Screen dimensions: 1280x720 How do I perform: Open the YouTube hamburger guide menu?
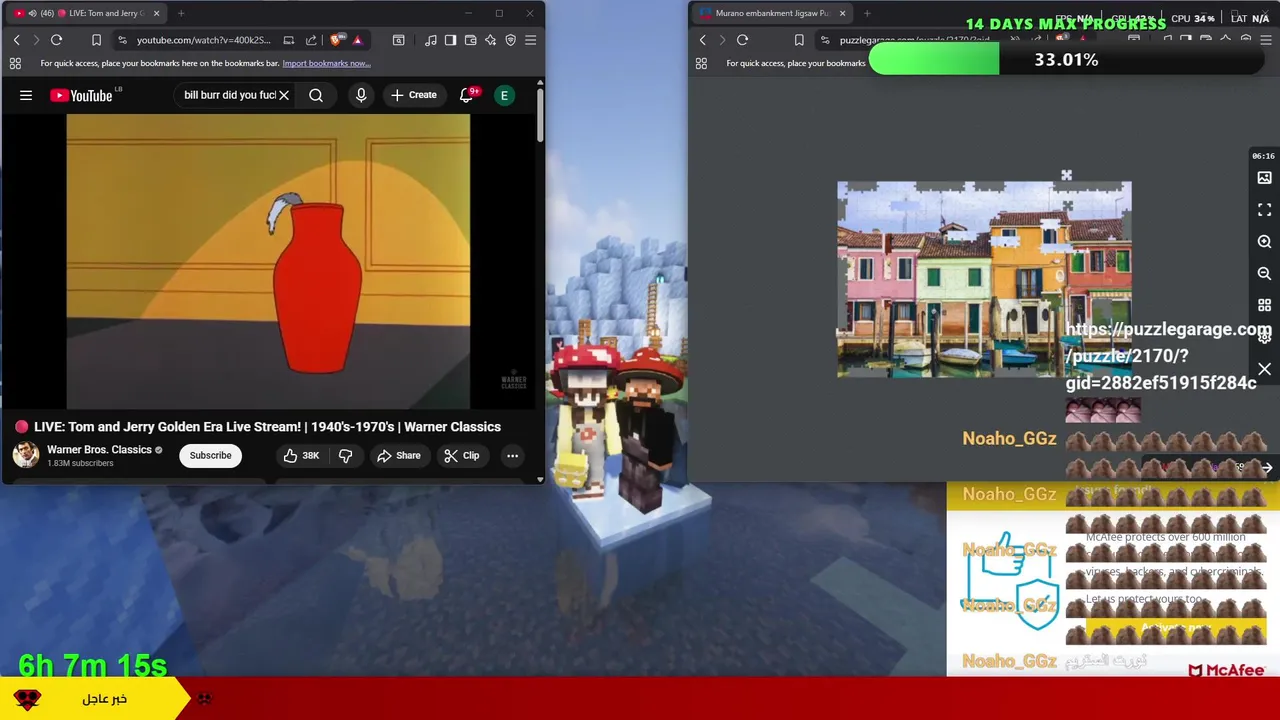pos(26,95)
